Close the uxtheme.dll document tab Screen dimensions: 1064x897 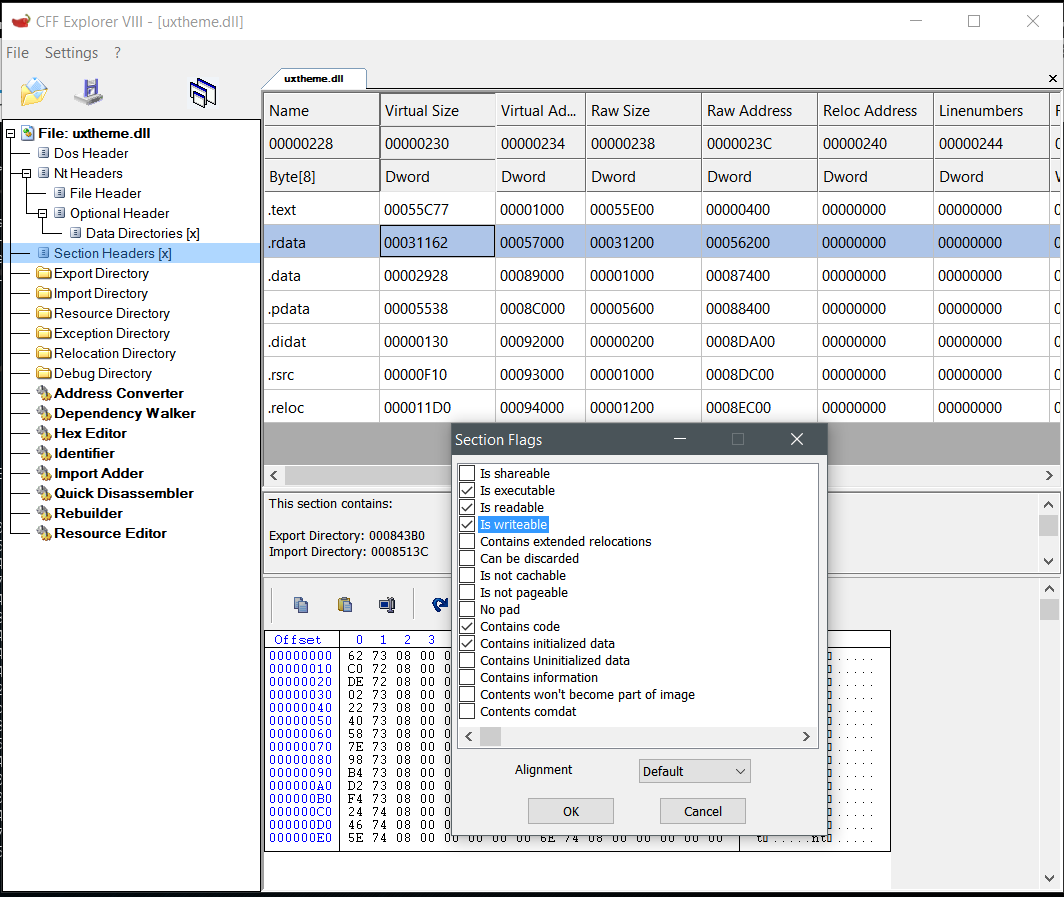coord(1052,79)
